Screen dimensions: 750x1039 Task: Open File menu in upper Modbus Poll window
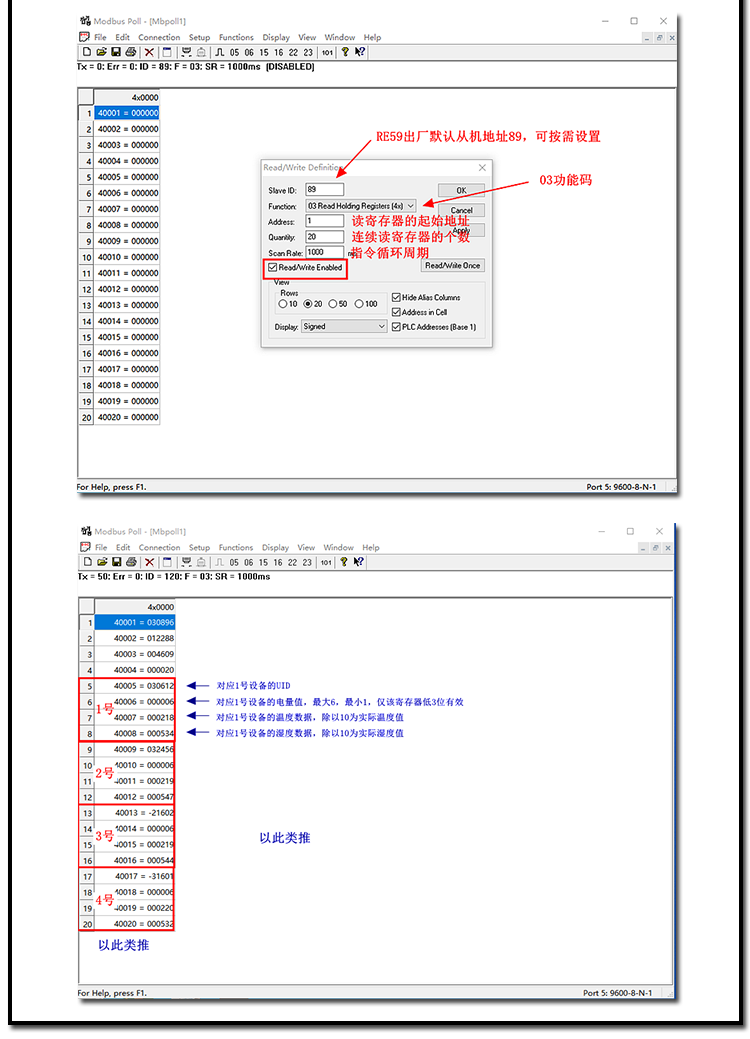click(x=100, y=37)
